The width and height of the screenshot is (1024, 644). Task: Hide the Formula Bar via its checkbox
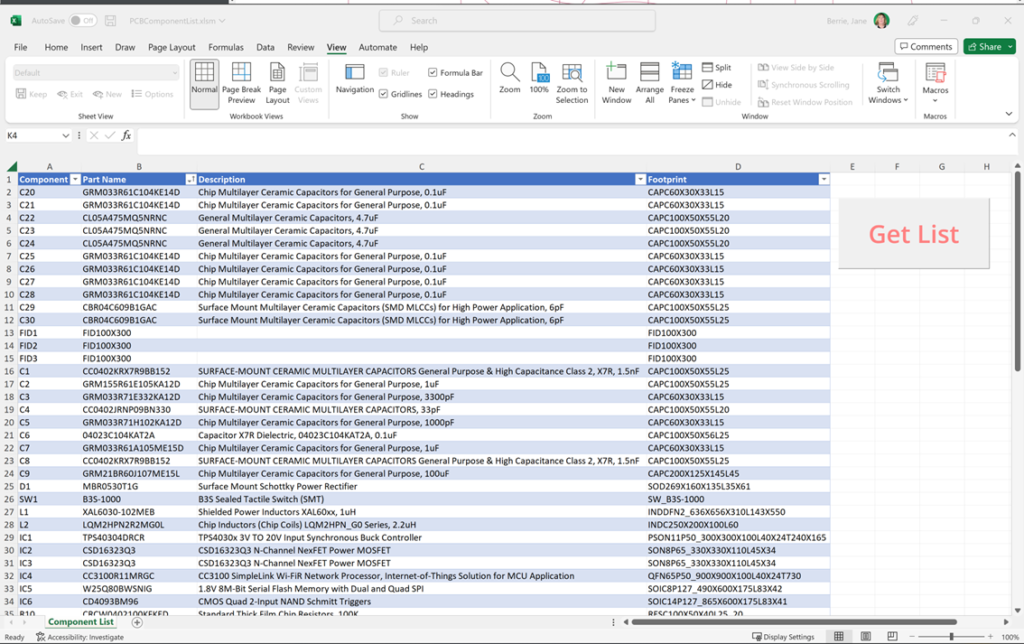[430, 72]
